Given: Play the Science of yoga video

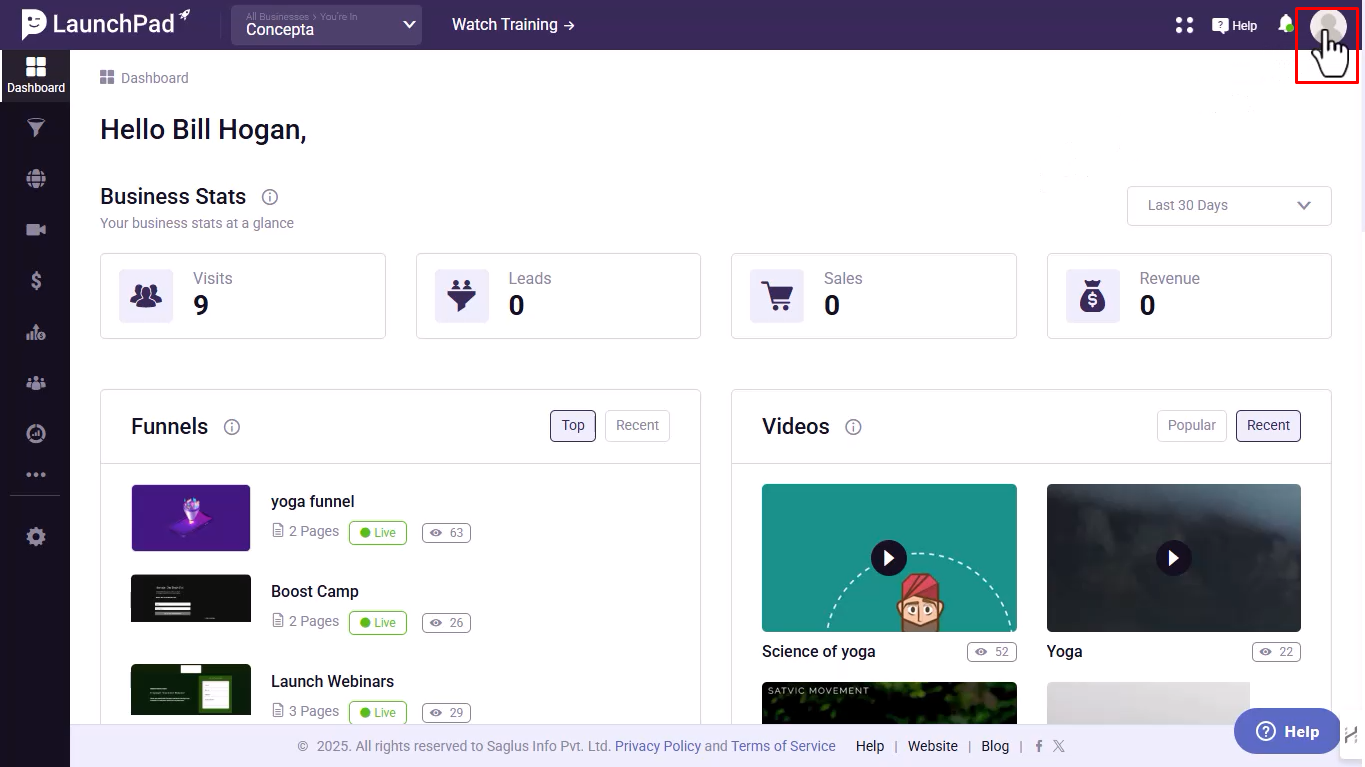Looking at the screenshot, I should coord(889,558).
